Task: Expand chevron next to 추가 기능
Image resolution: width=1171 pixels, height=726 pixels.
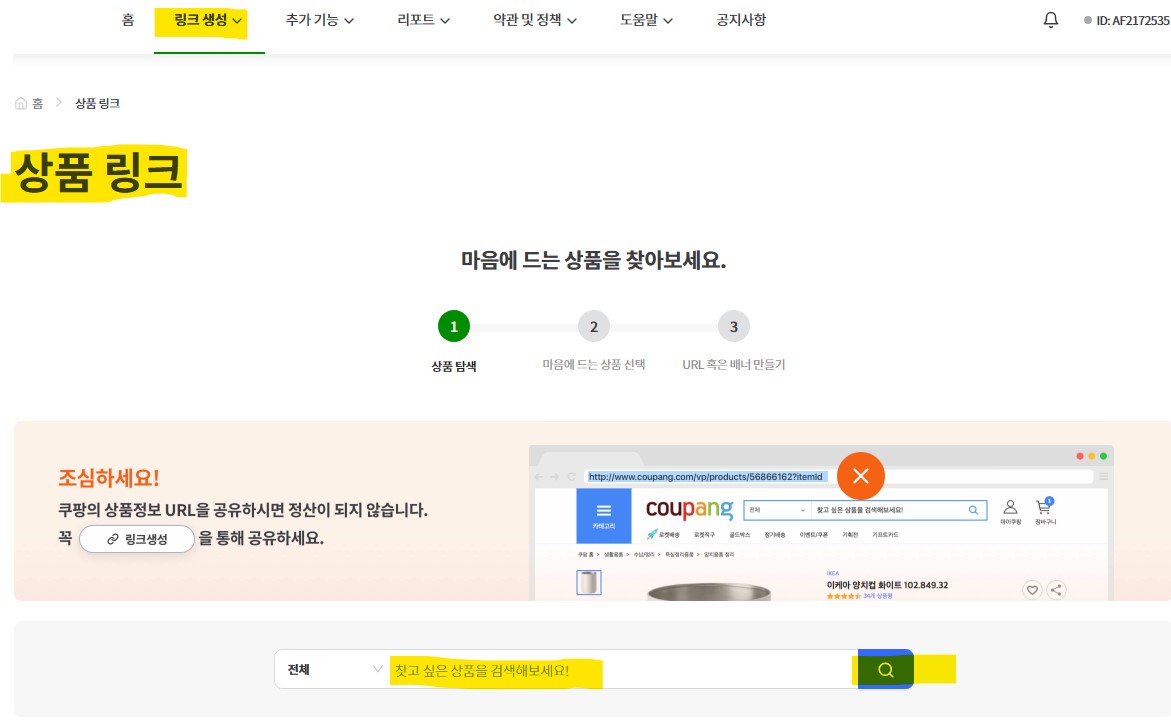Action: (x=349, y=21)
